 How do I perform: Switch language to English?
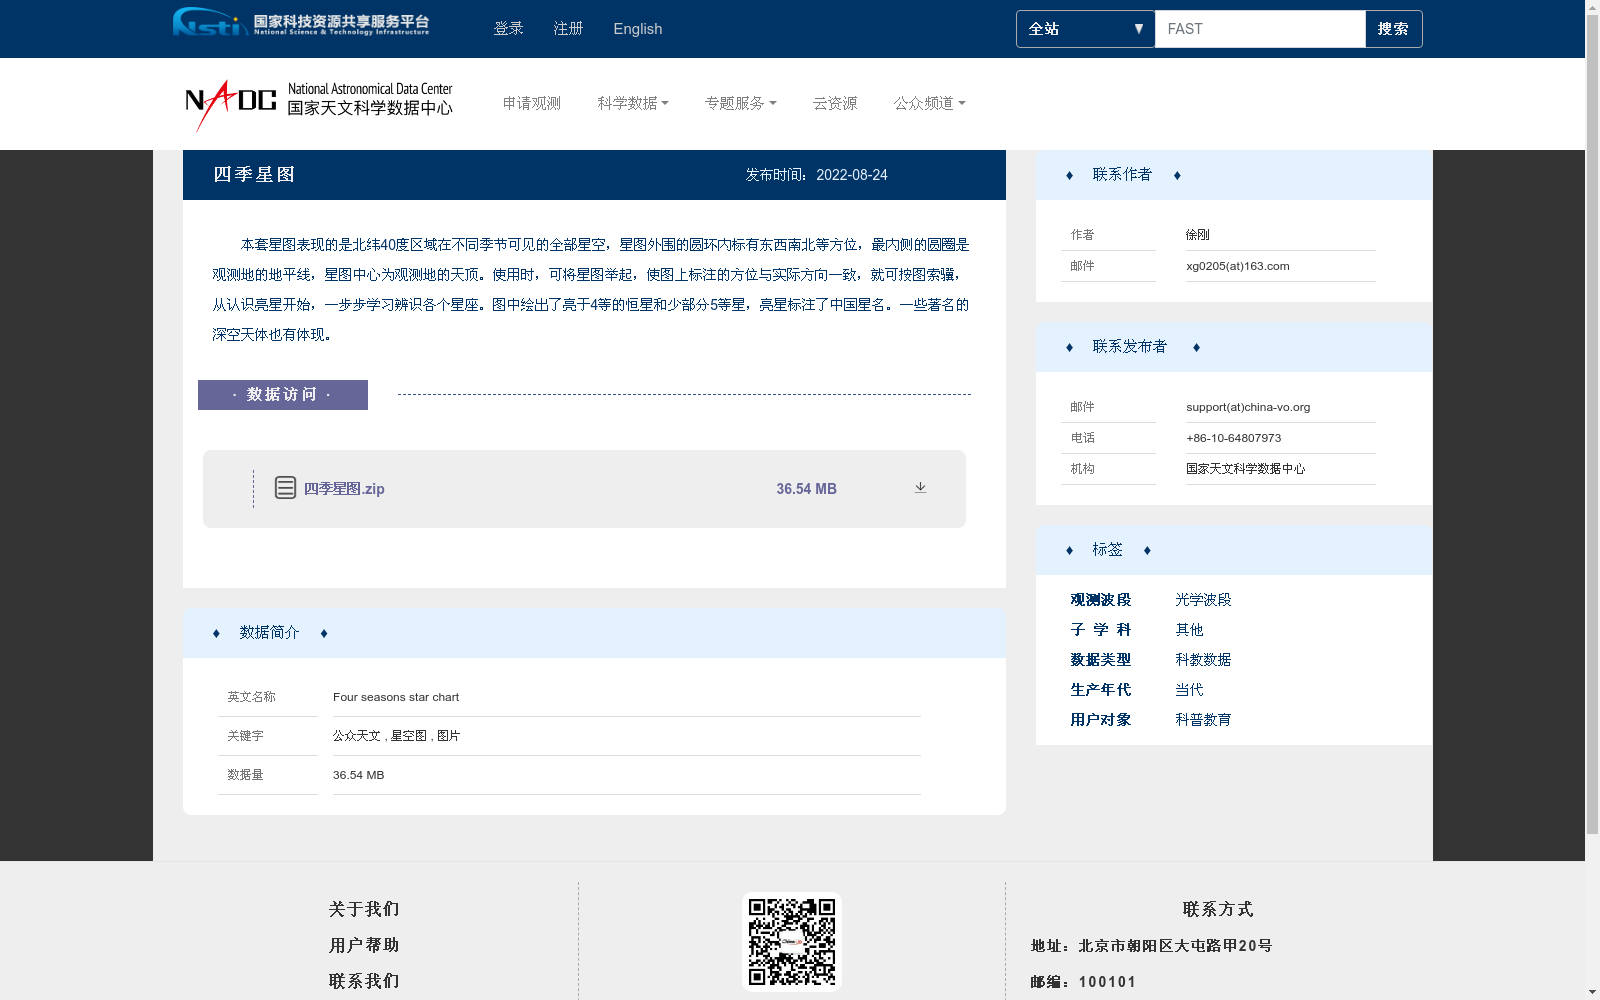(x=638, y=29)
